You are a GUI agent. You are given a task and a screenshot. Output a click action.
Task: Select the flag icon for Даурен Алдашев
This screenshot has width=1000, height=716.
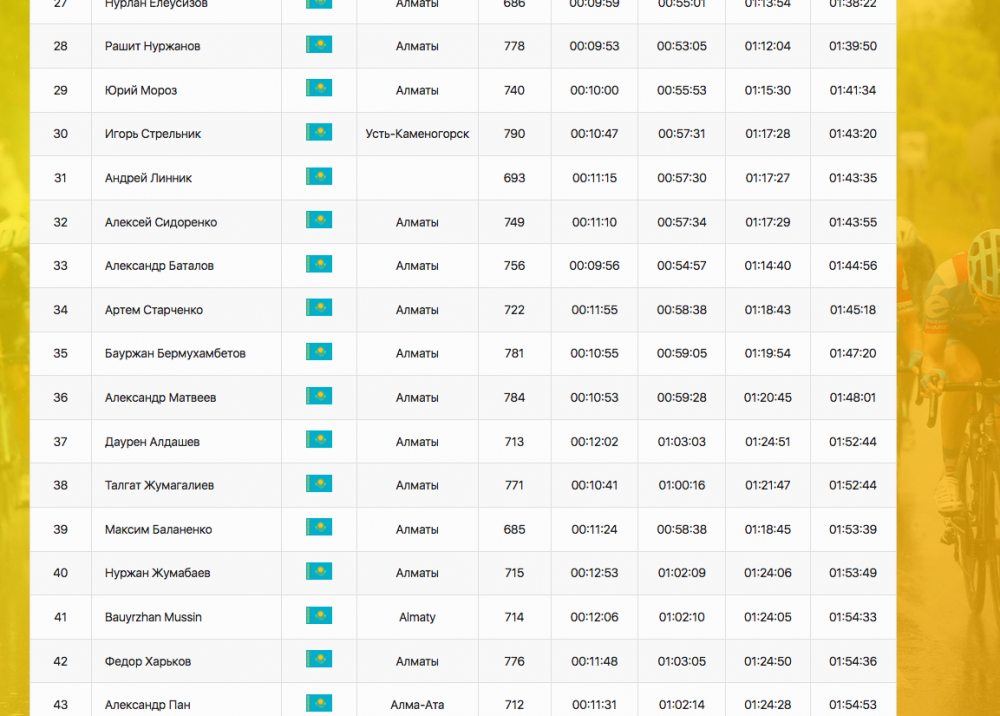[x=319, y=441]
